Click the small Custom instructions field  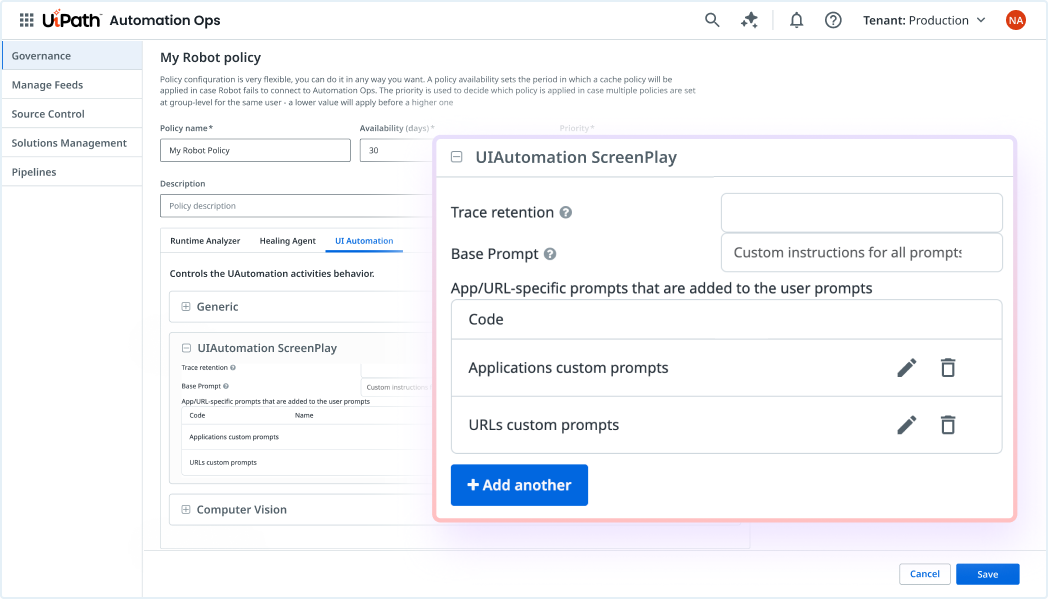pyautogui.click(x=398, y=387)
